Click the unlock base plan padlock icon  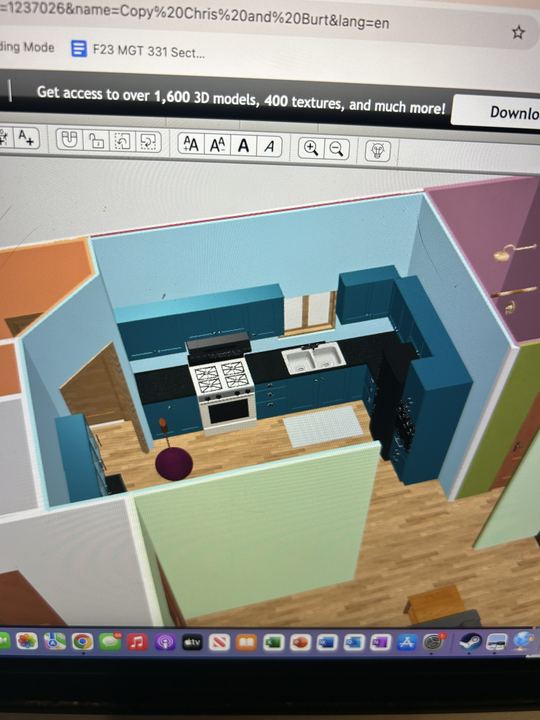96,140
